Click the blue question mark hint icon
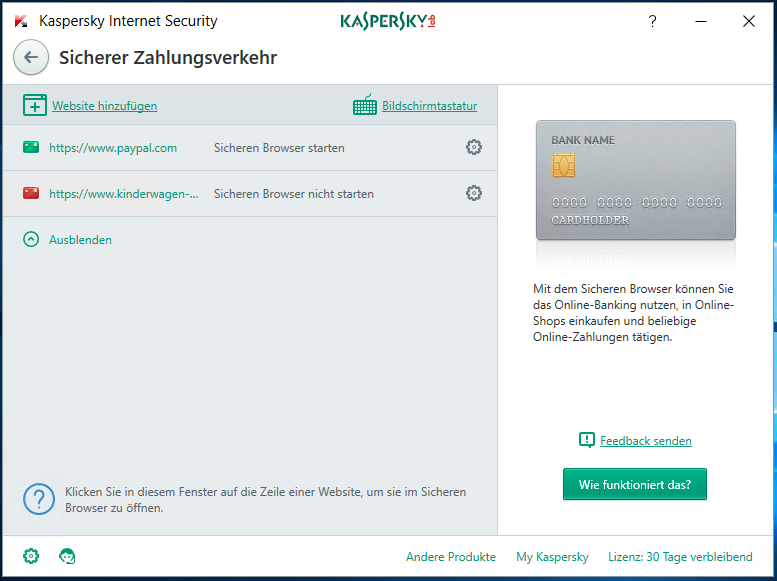The image size is (777, 581). click(x=39, y=499)
